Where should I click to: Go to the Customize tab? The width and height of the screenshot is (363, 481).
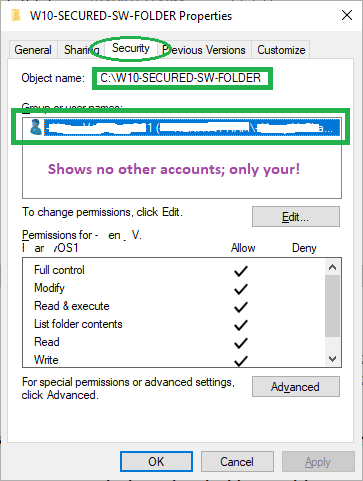pos(281,50)
